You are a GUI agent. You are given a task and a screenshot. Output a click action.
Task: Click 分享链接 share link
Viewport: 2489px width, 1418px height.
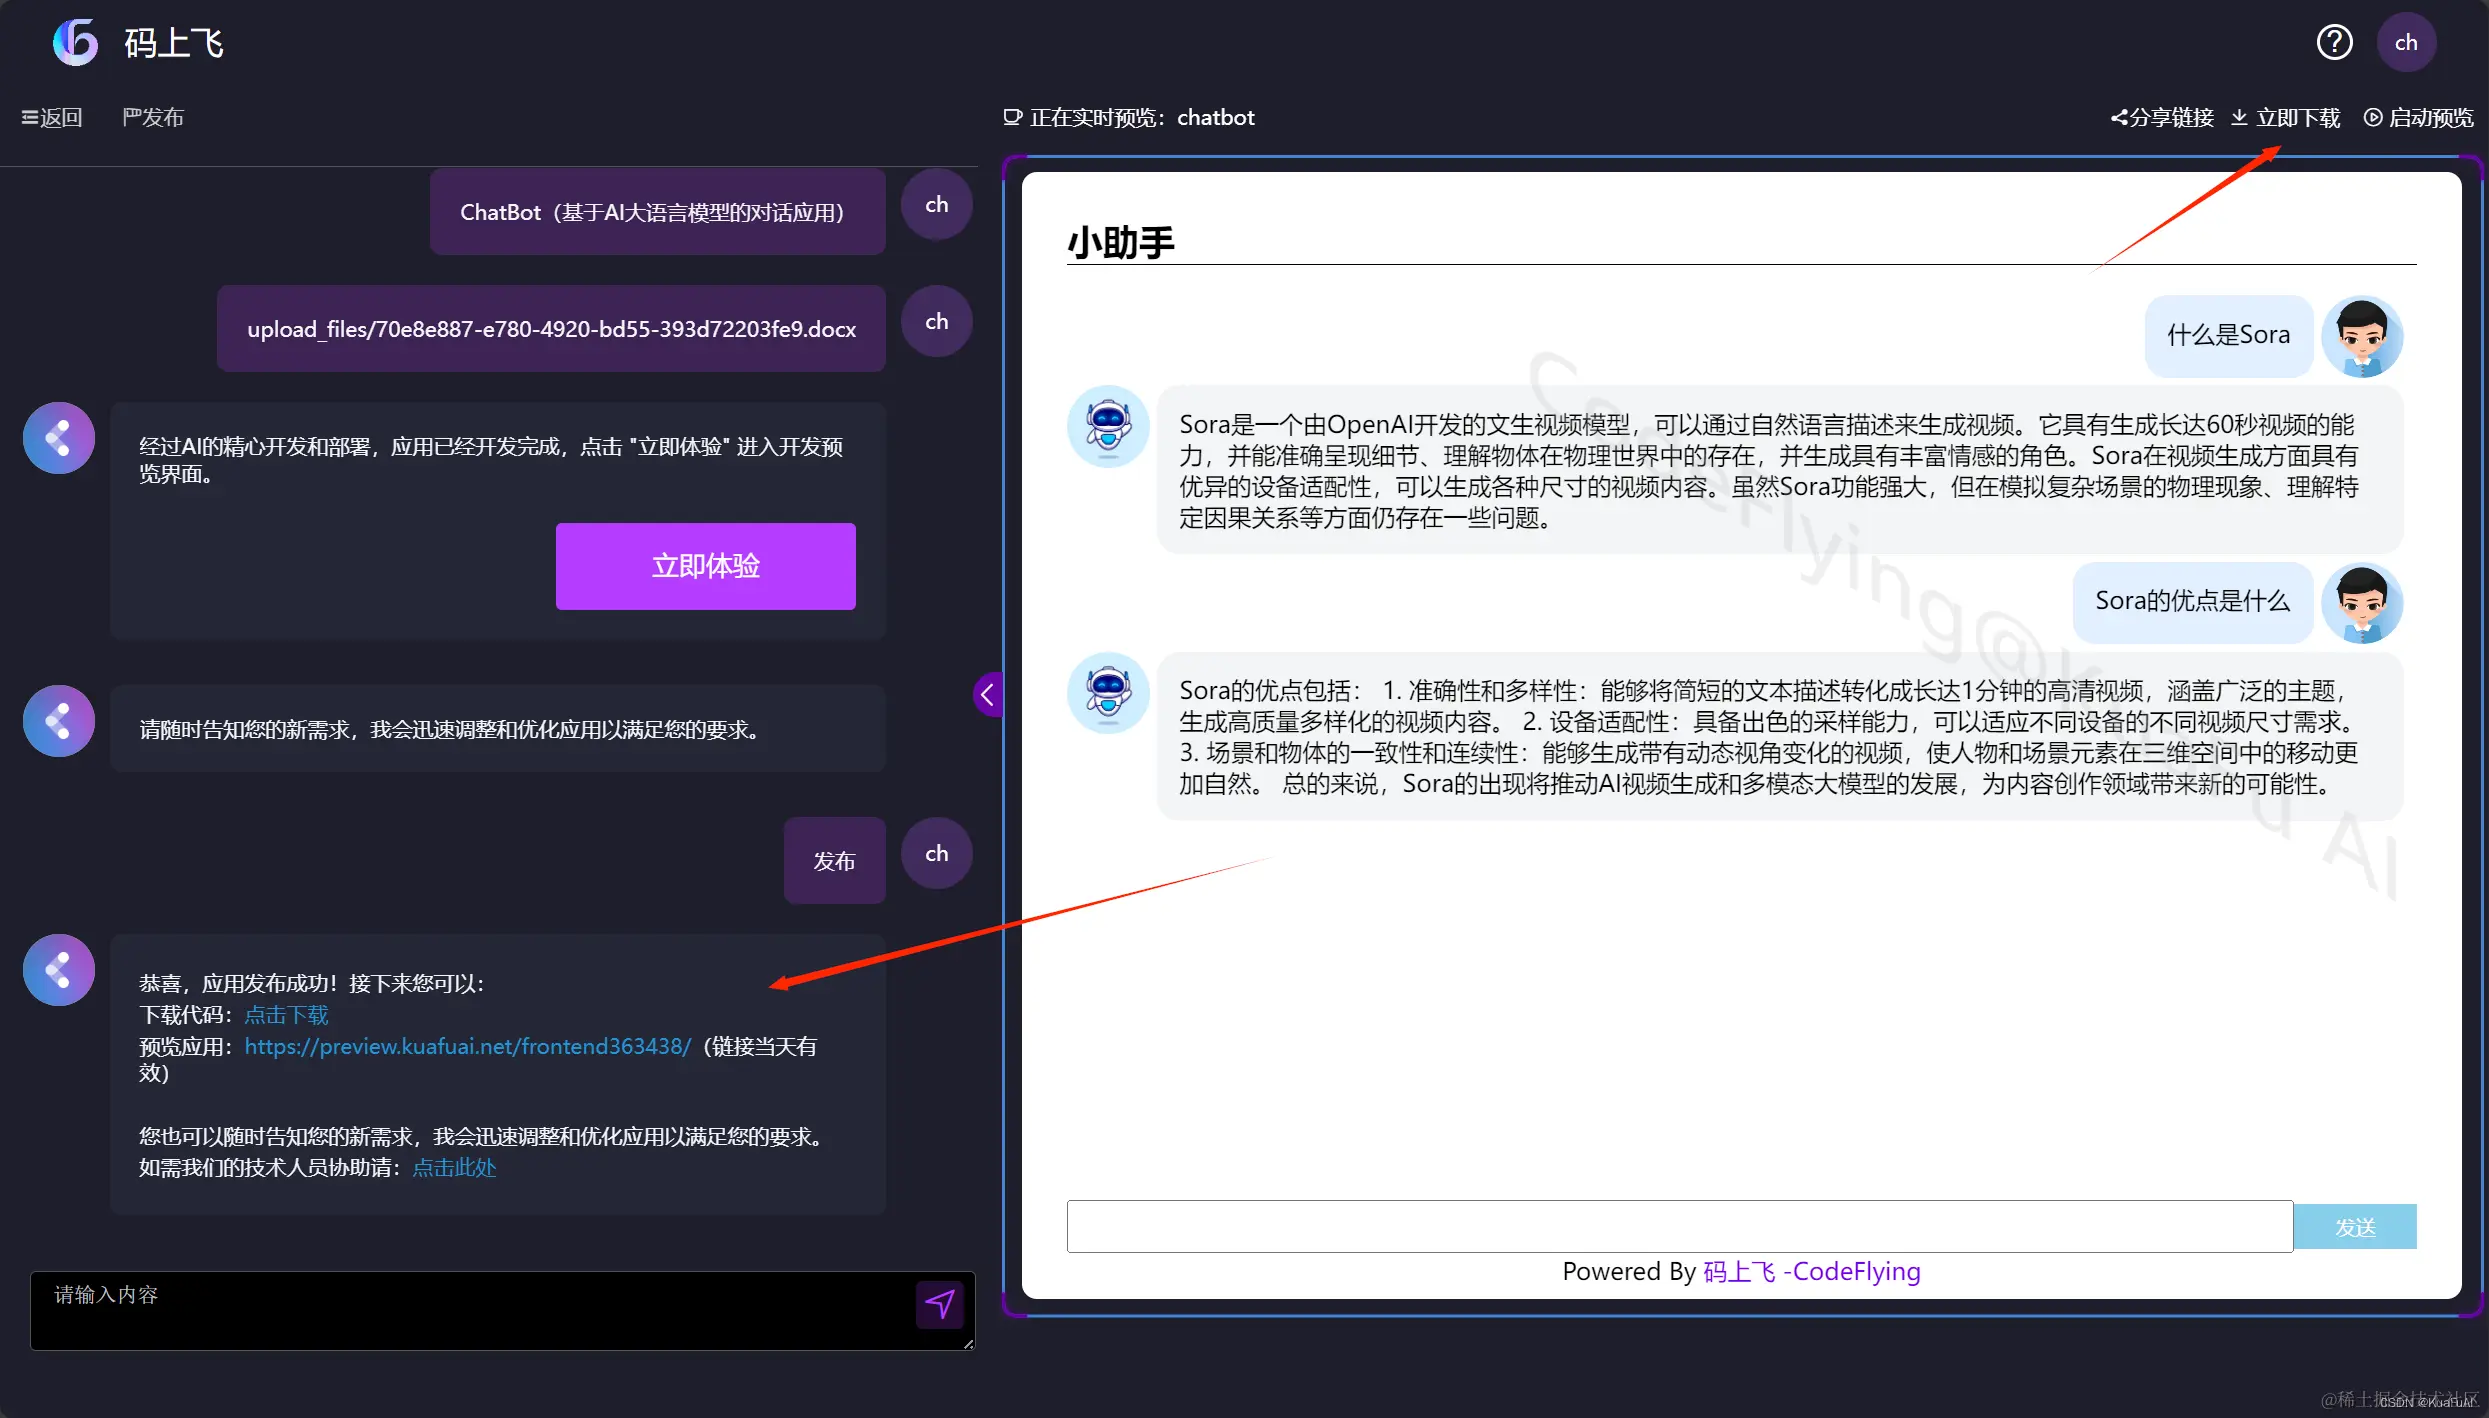click(x=2162, y=118)
